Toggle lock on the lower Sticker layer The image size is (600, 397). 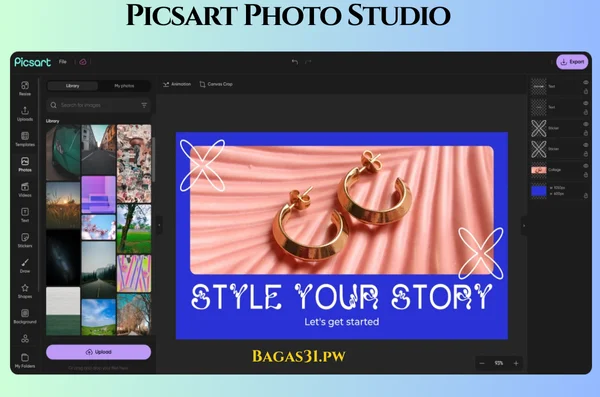(585, 154)
